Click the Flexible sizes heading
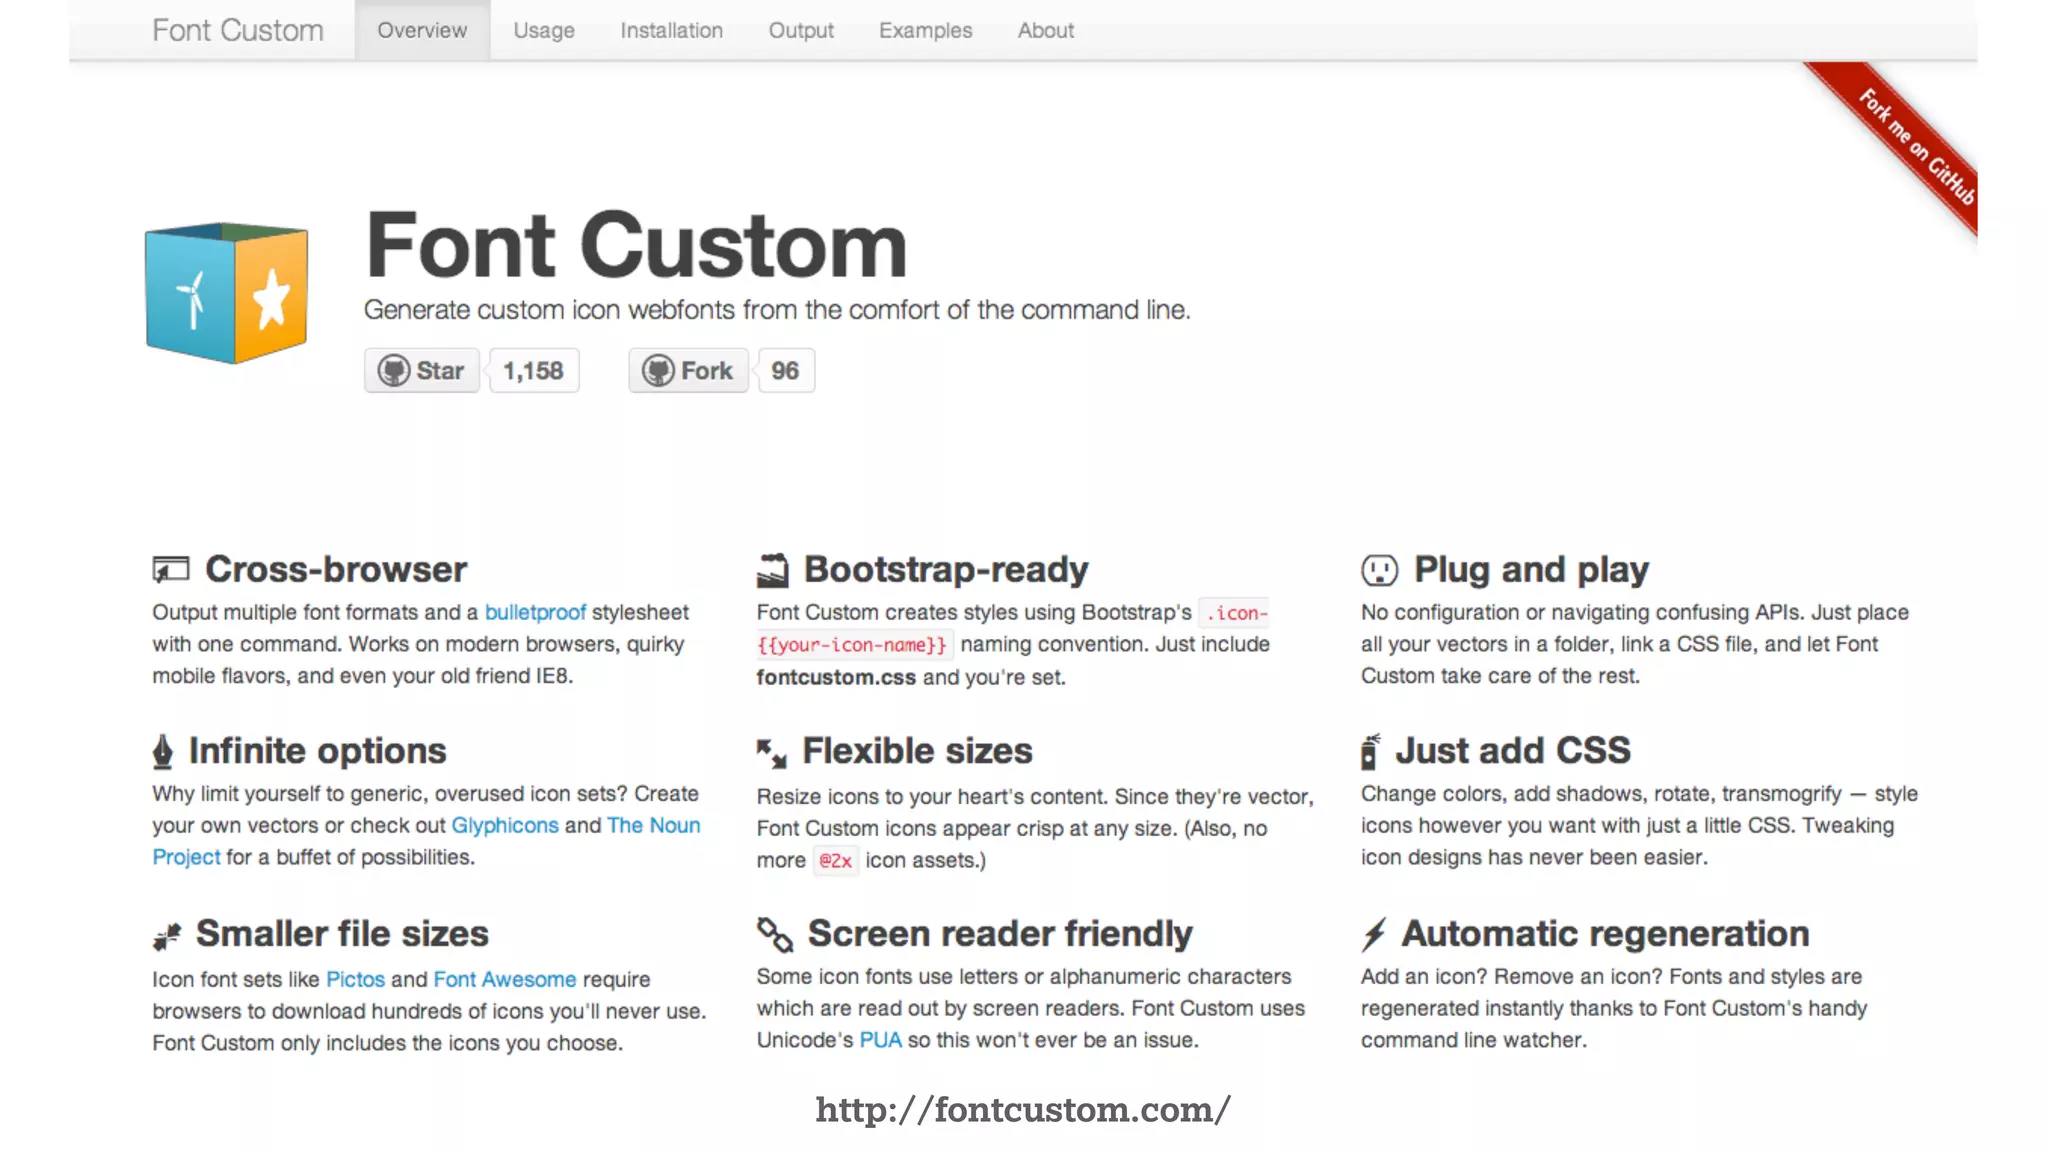 coord(917,751)
